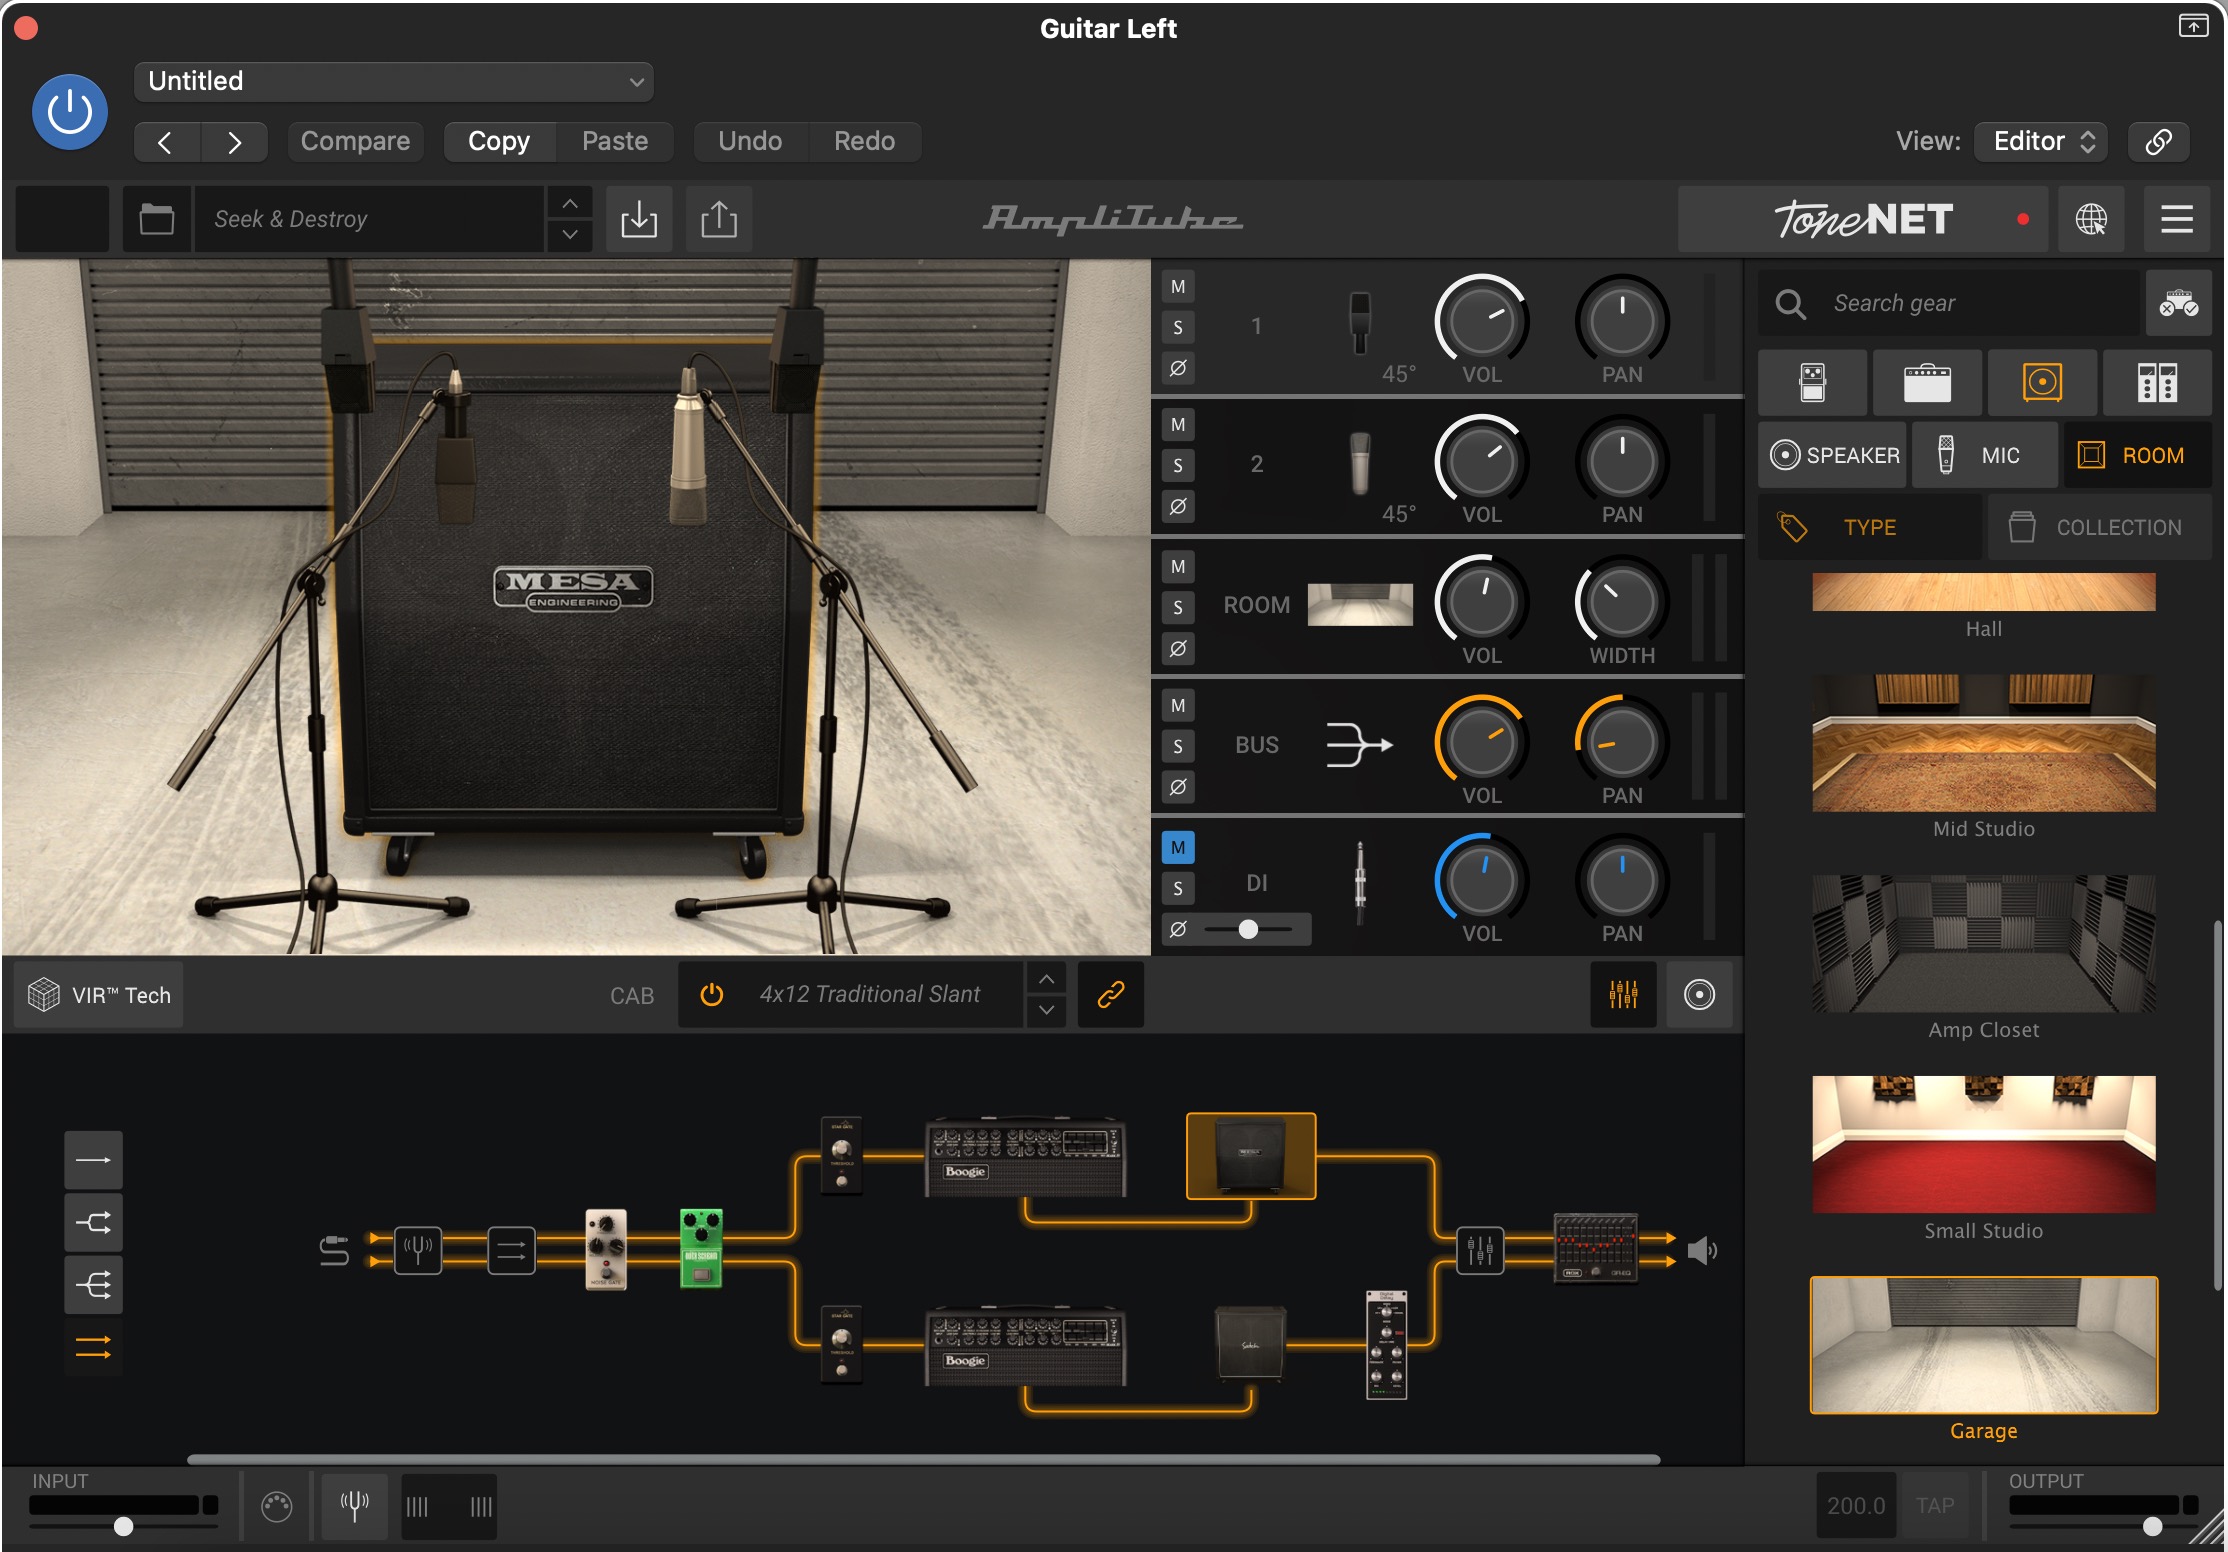
Task: Adjust the mic 1 VOL knob
Action: point(1481,322)
